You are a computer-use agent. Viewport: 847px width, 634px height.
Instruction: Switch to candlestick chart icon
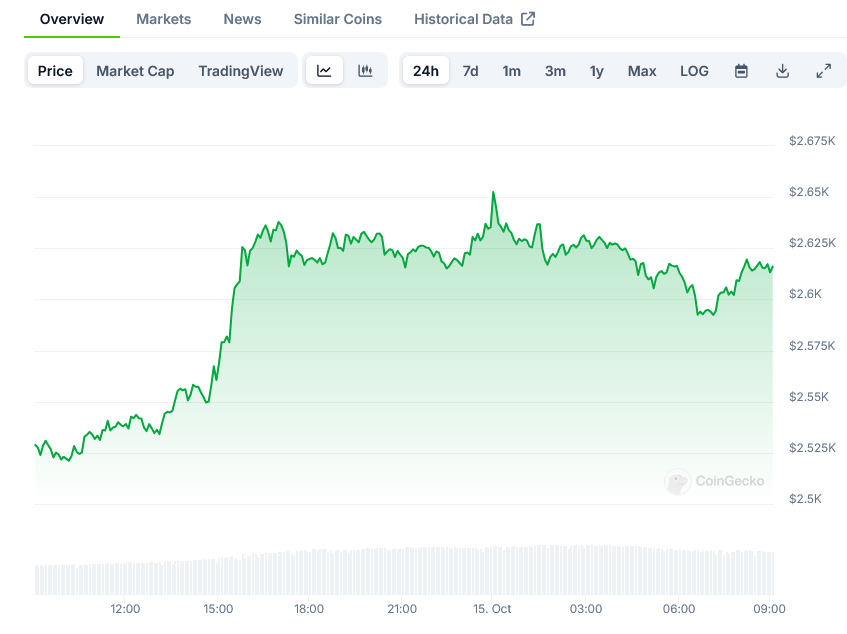coord(365,71)
